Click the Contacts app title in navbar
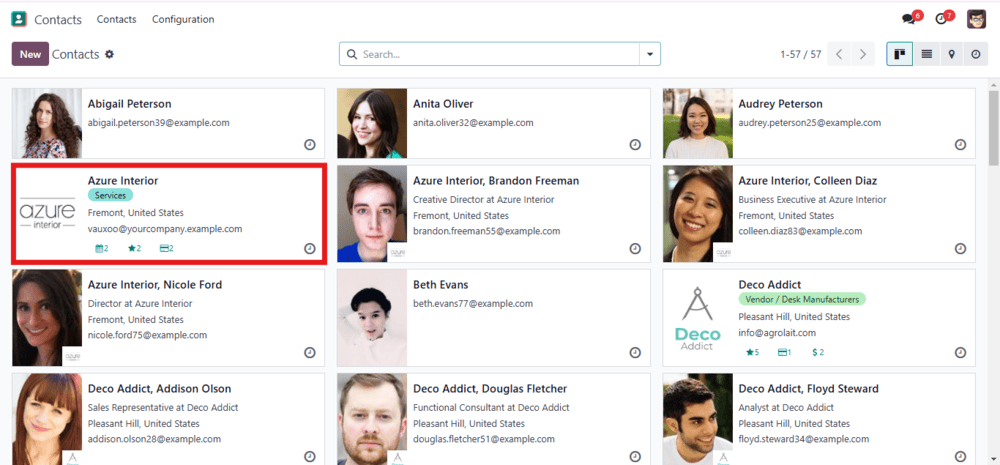The height and width of the screenshot is (465, 1000). click(58, 20)
